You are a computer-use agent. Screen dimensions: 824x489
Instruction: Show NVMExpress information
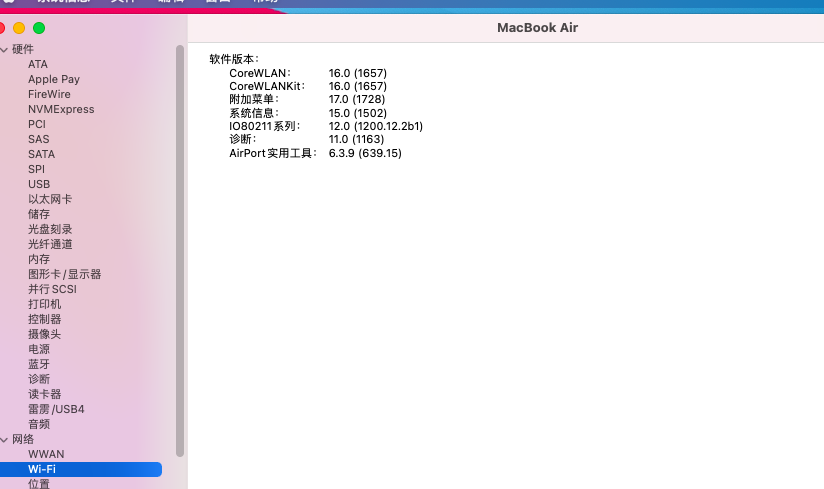click(61, 109)
